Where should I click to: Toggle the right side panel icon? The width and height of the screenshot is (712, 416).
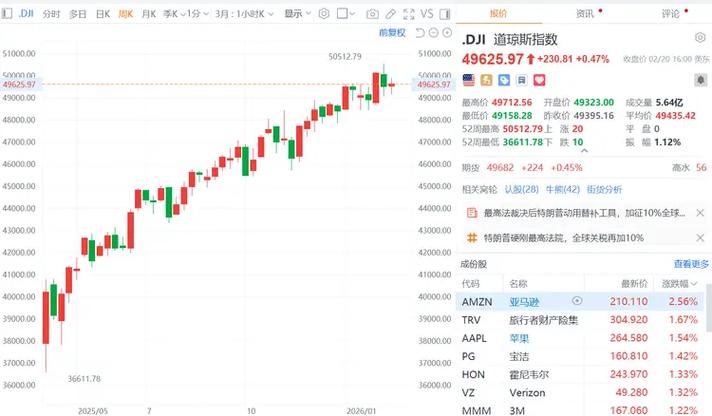(445, 14)
